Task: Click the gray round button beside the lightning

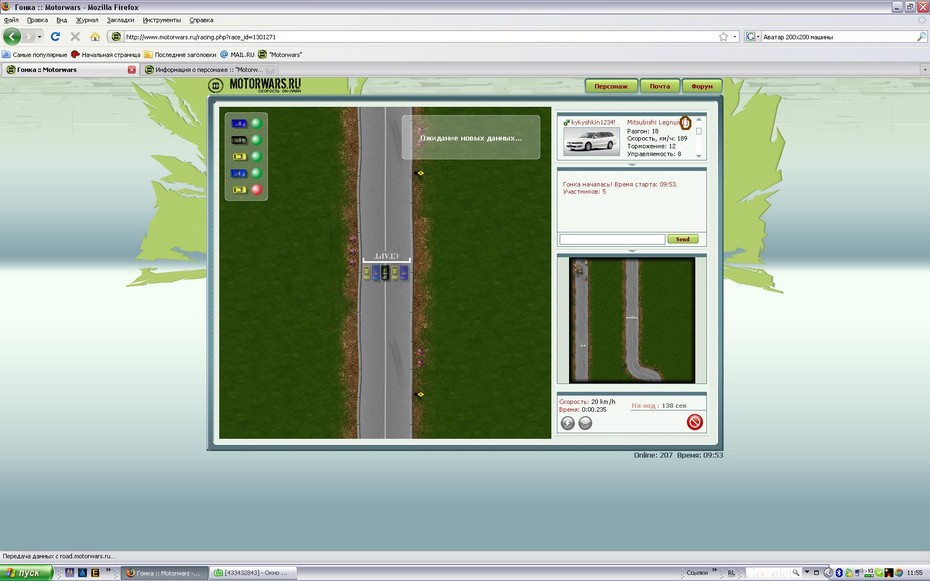Action: click(585, 423)
